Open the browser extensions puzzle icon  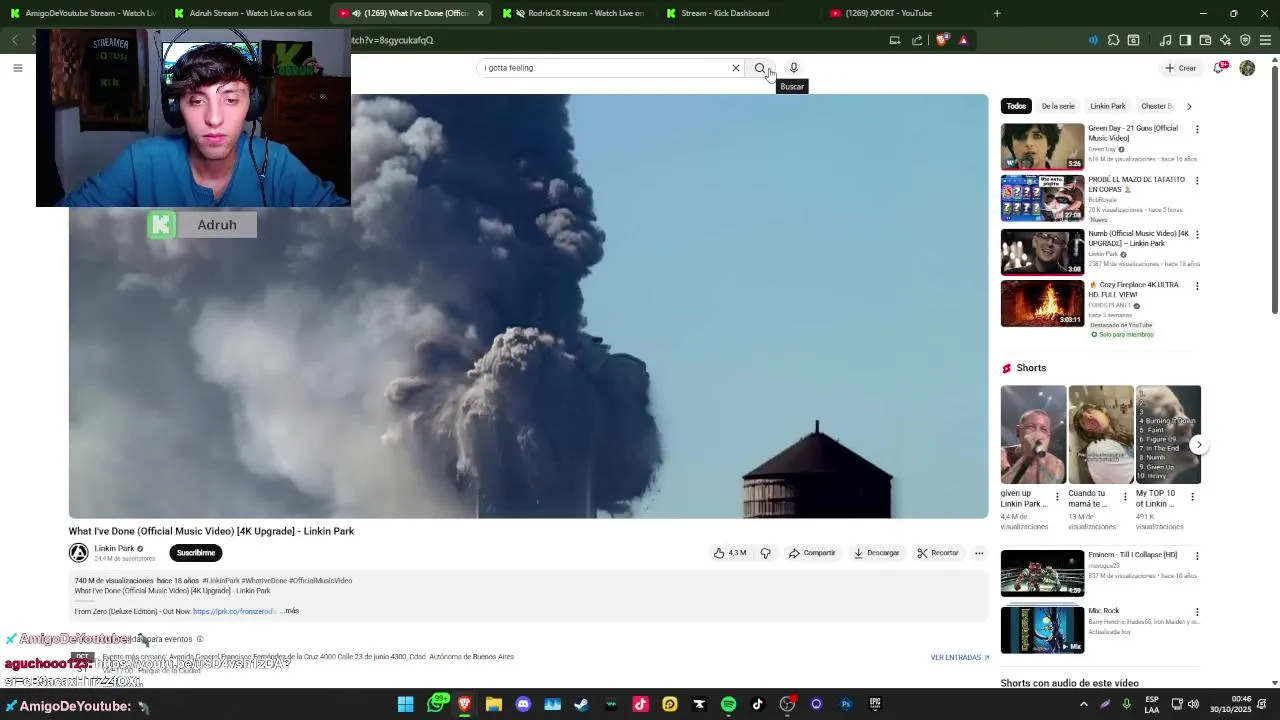1113,40
